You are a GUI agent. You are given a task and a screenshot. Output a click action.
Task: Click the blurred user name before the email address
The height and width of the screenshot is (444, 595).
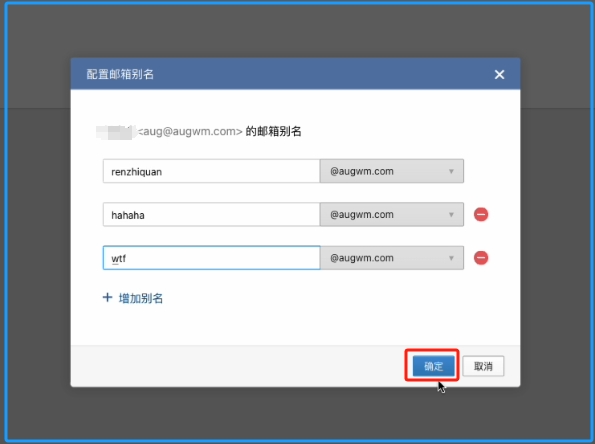[116, 132]
